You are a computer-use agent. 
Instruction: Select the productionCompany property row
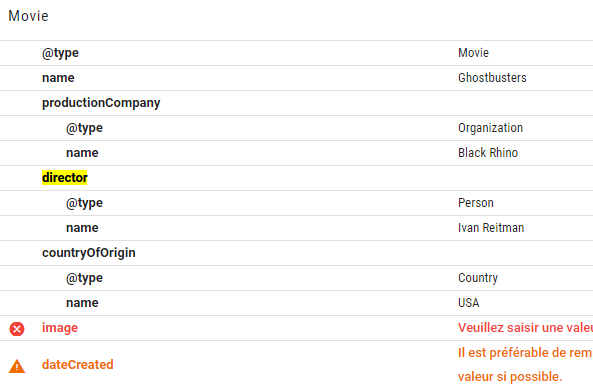click(x=296, y=103)
